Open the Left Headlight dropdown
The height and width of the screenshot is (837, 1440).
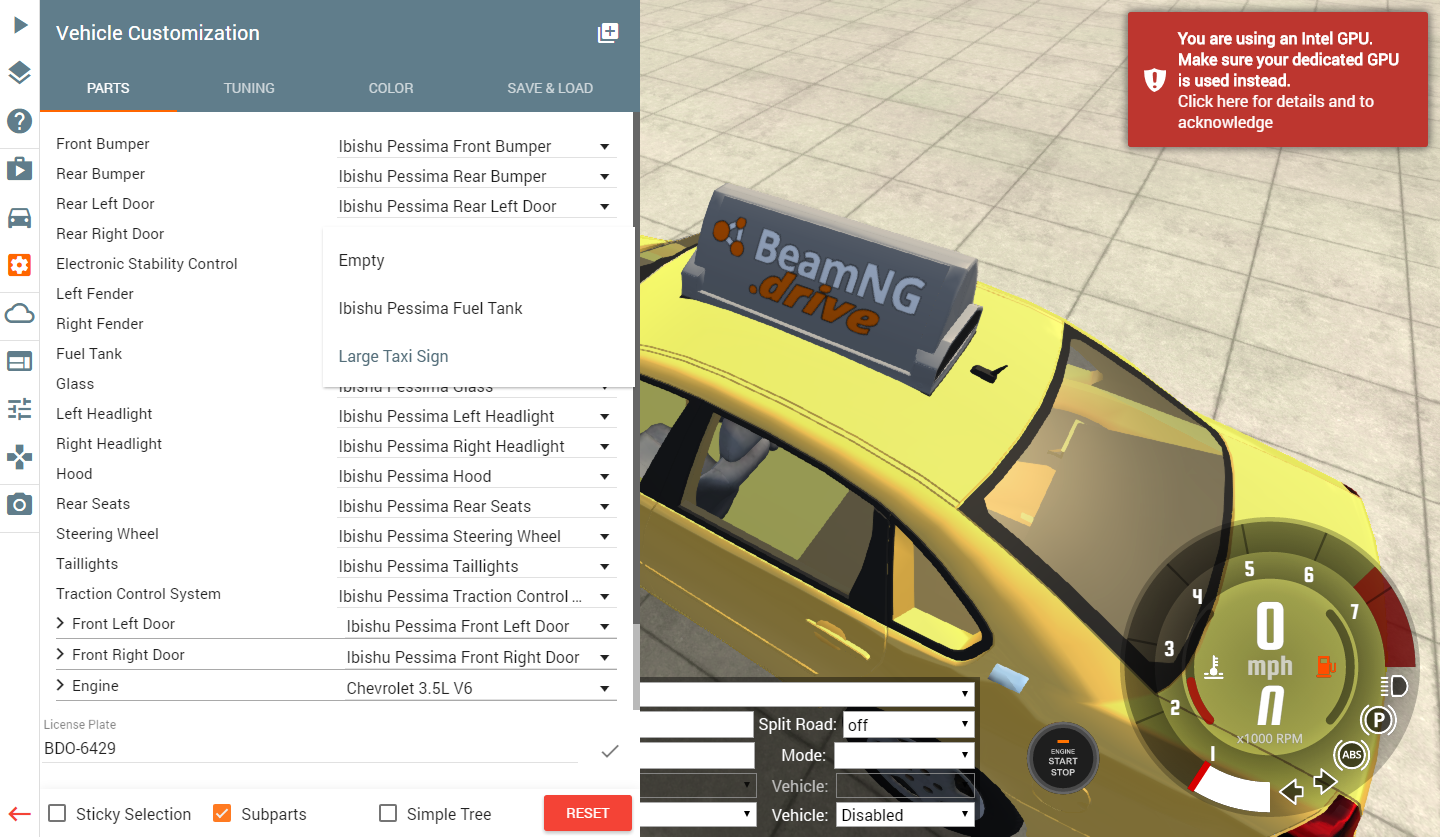pyautogui.click(x=476, y=416)
